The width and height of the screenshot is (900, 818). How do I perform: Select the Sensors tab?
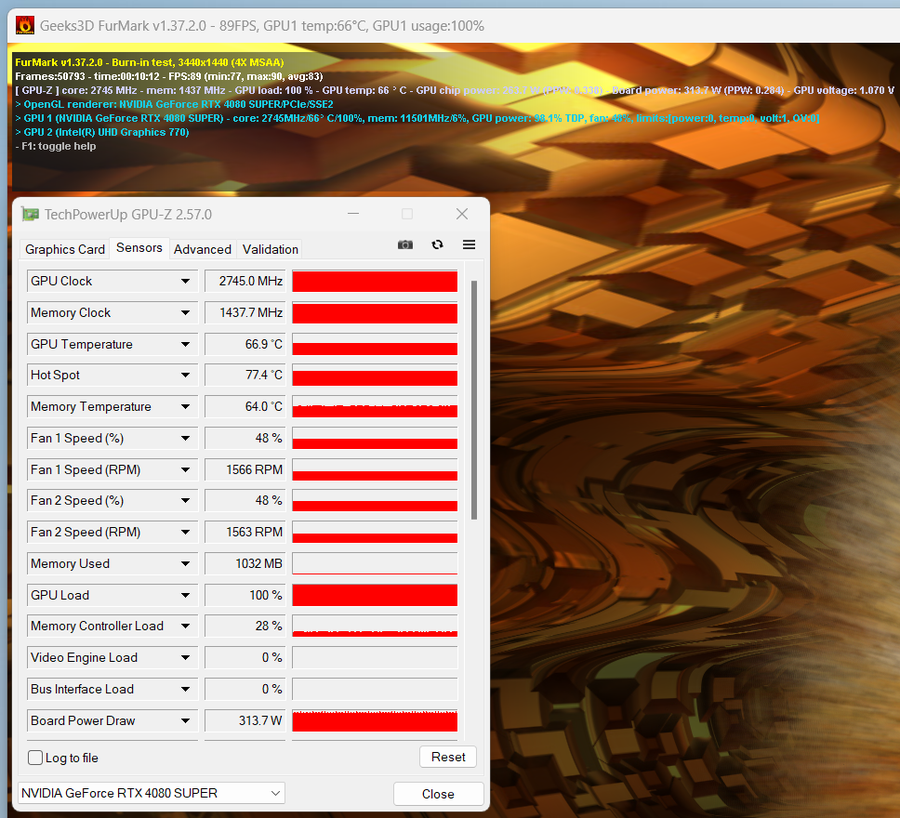[139, 248]
